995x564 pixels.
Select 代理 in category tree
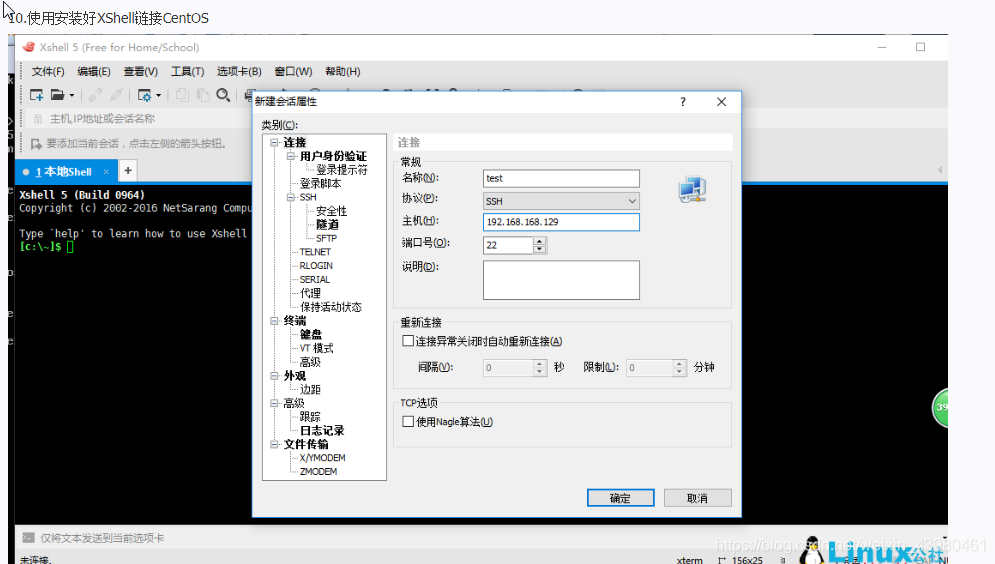click(x=310, y=293)
